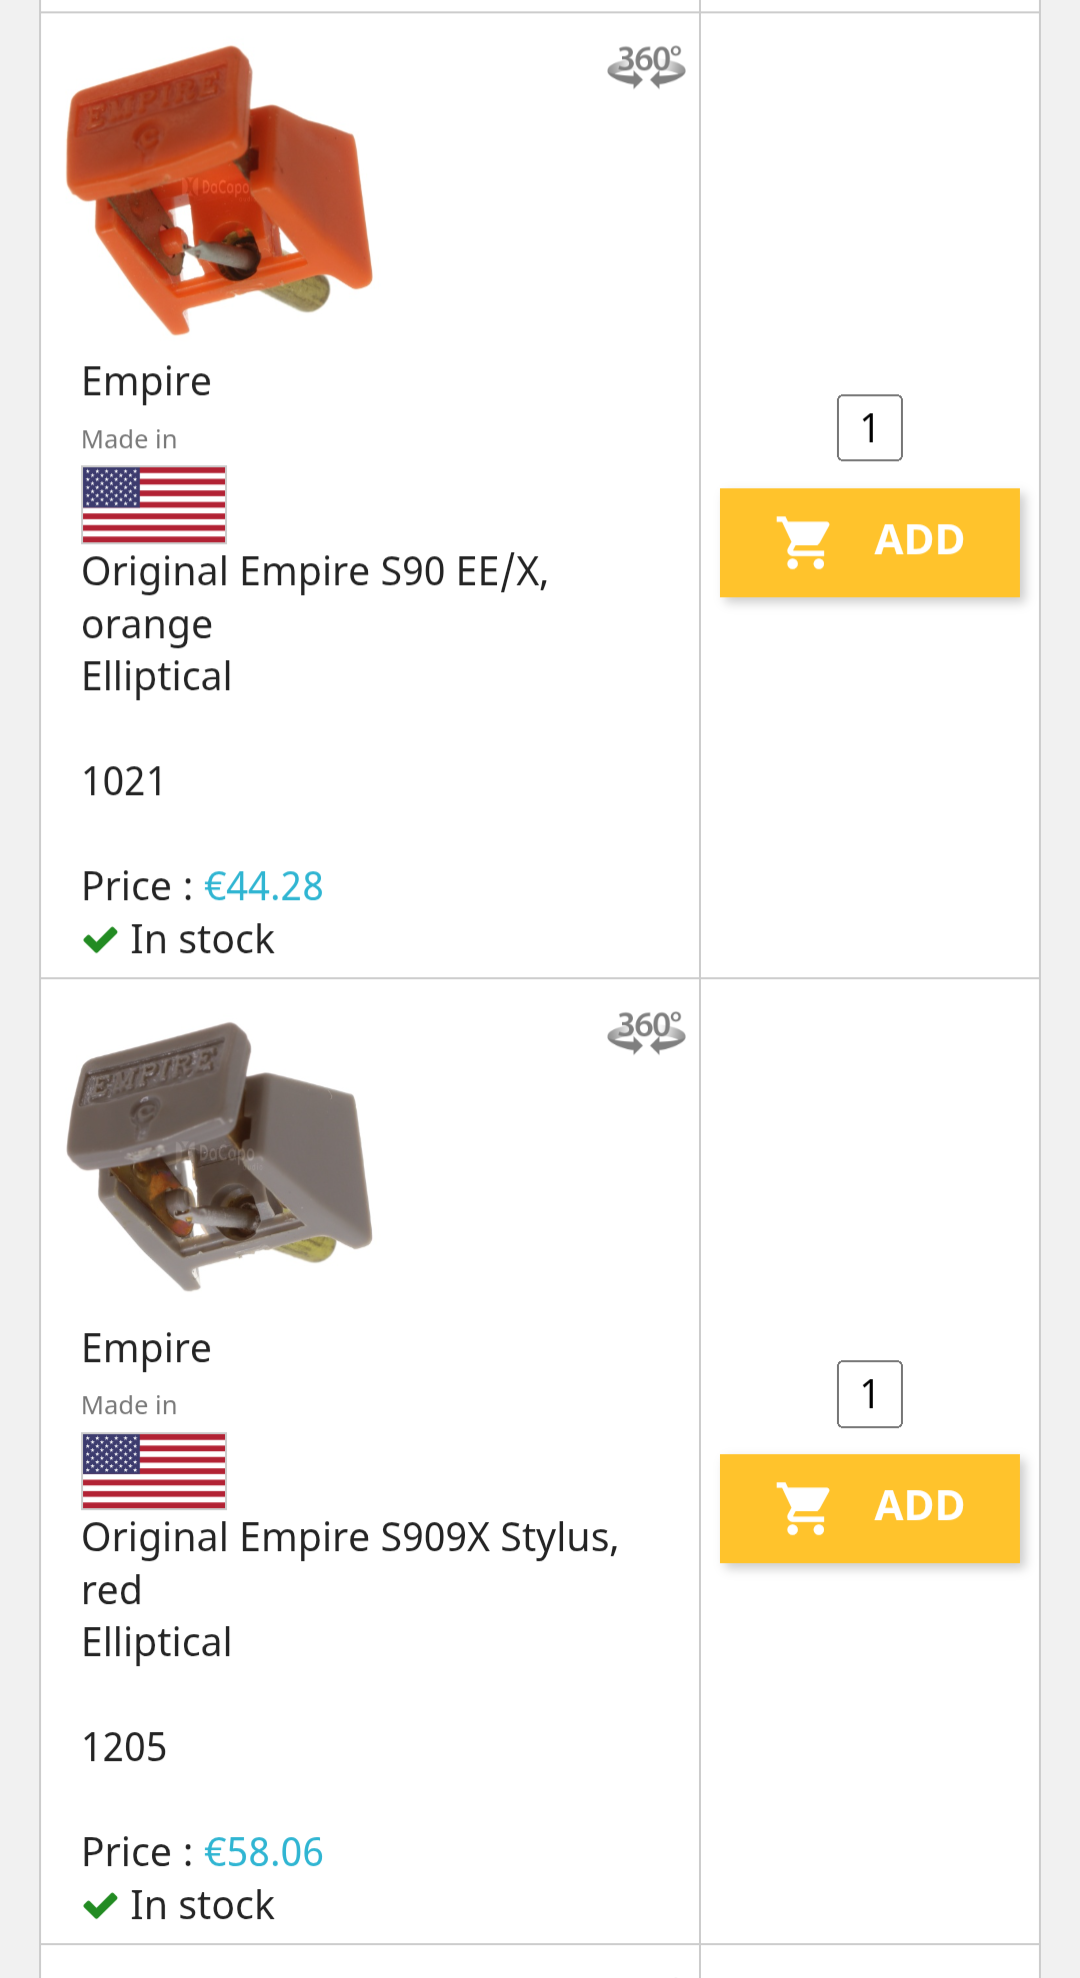The image size is (1080, 1978).
Task: Click product number 1205
Action: tap(124, 1747)
